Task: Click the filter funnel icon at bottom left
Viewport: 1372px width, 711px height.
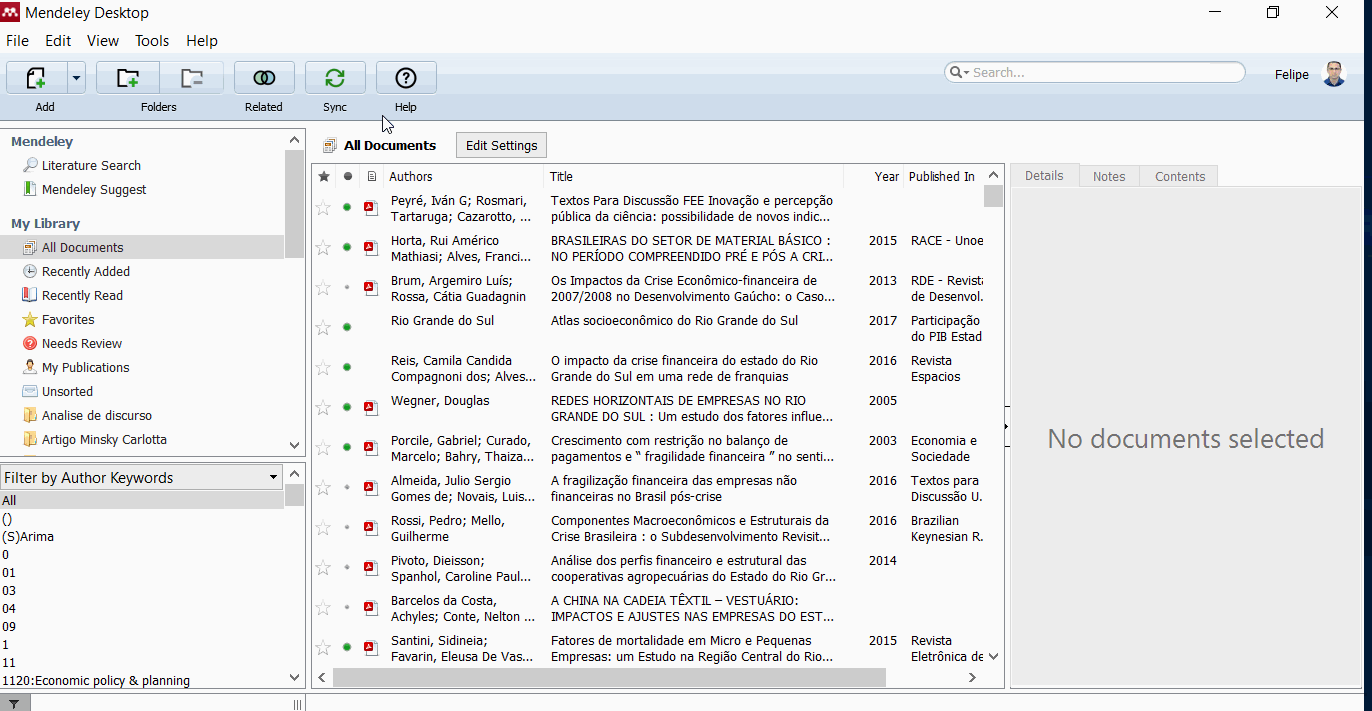Action: [x=15, y=704]
